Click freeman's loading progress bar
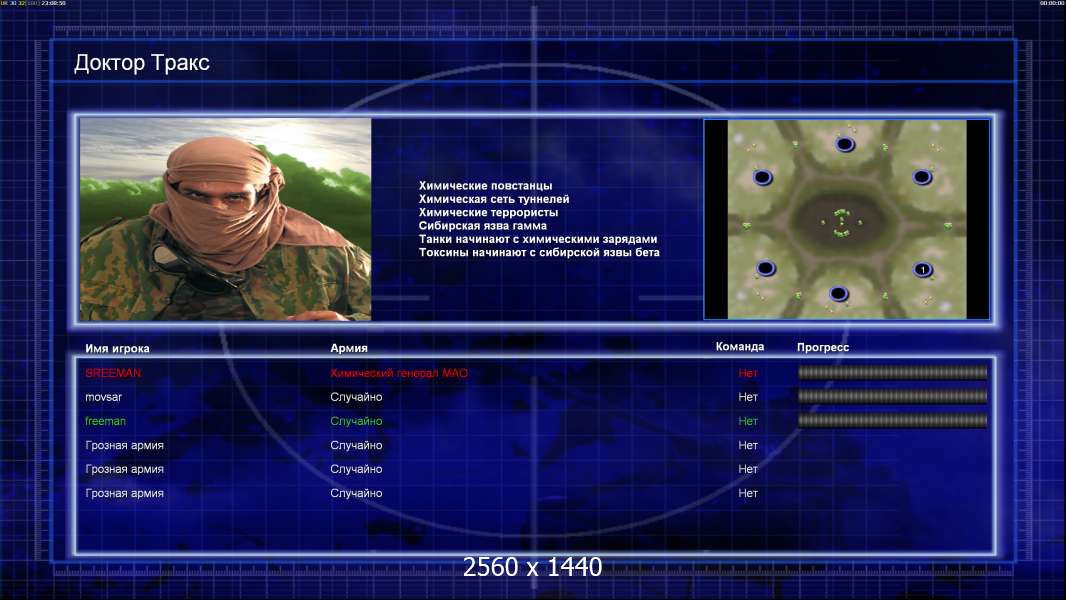1066x600 pixels. pos(893,421)
